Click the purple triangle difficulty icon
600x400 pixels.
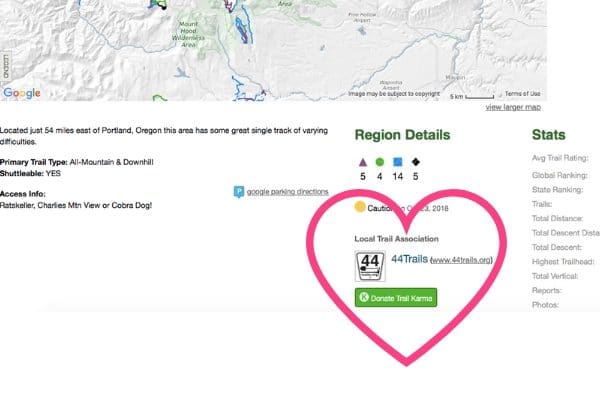point(362,161)
